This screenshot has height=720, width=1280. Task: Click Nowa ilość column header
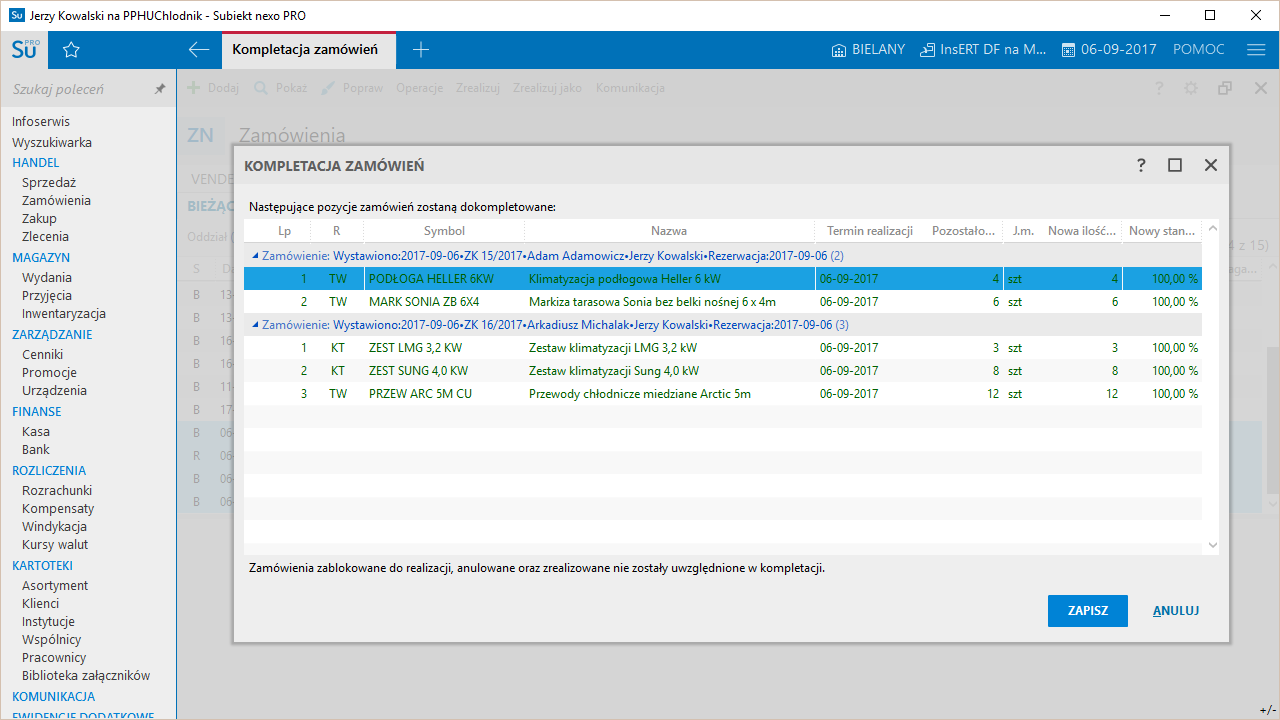[1081, 231]
